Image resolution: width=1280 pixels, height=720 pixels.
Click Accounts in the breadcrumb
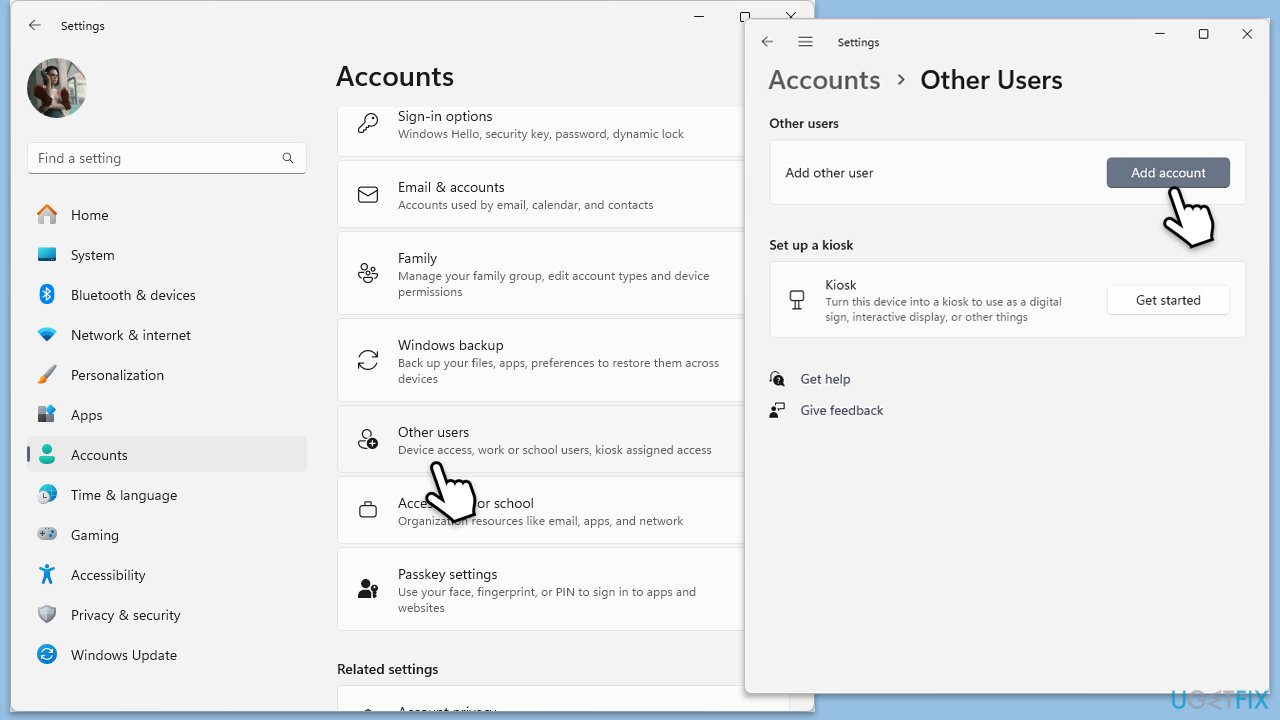pyautogui.click(x=824, y=80)
